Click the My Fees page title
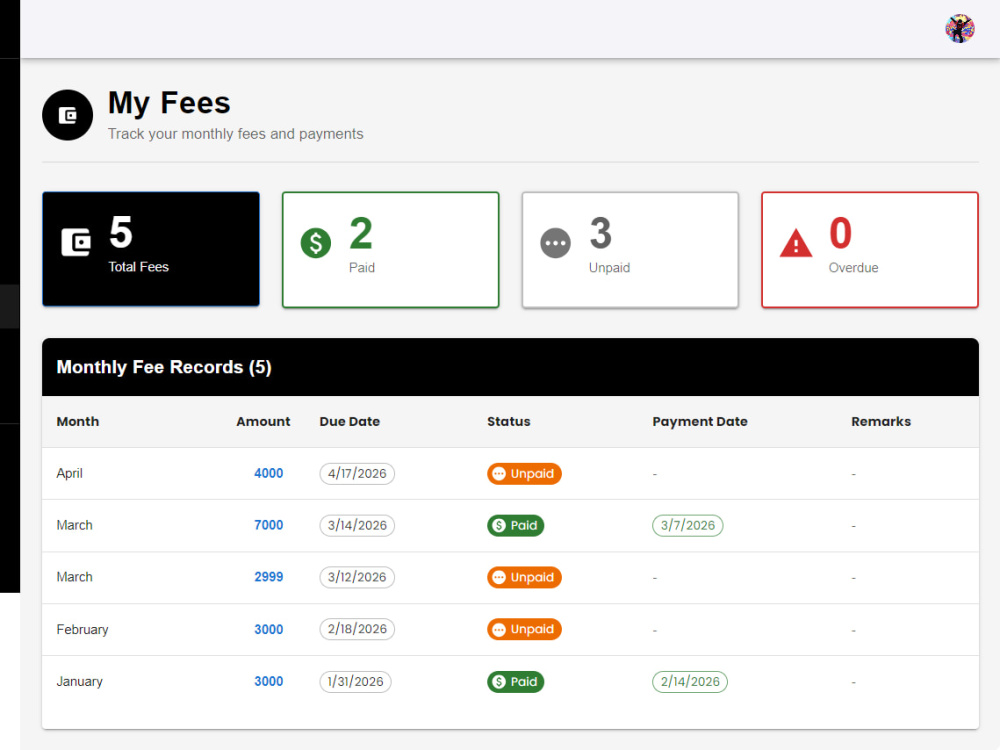The width and height of the screenshot is (1000, 750). tap(169, 103)
